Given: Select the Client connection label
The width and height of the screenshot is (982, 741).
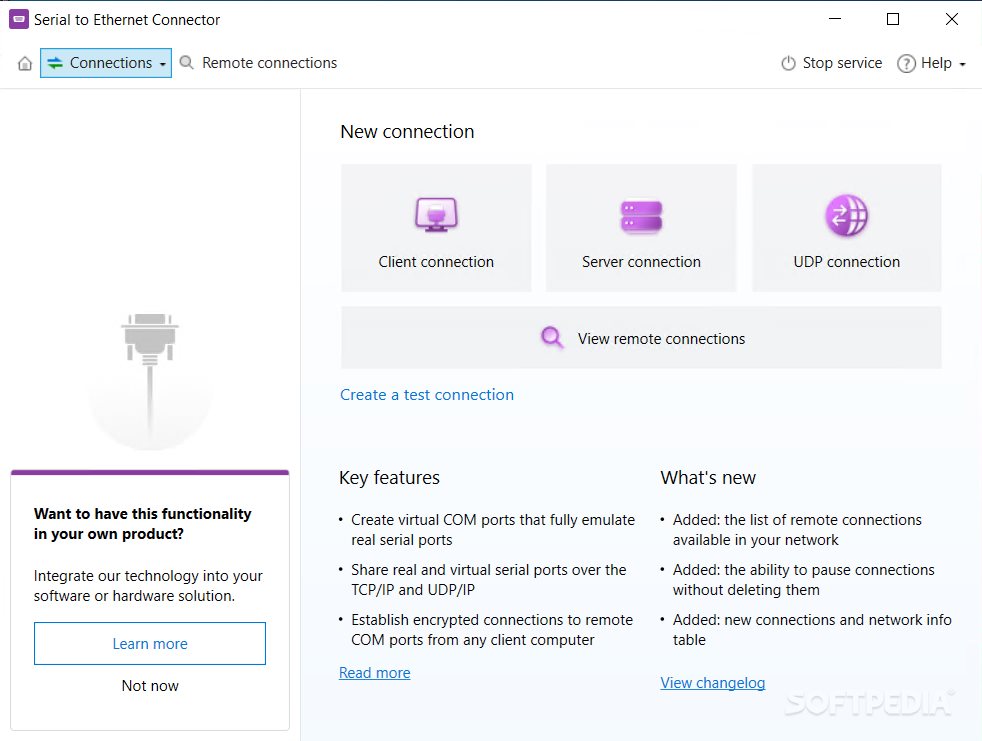Looking at the screenshot, I should 436,262.
